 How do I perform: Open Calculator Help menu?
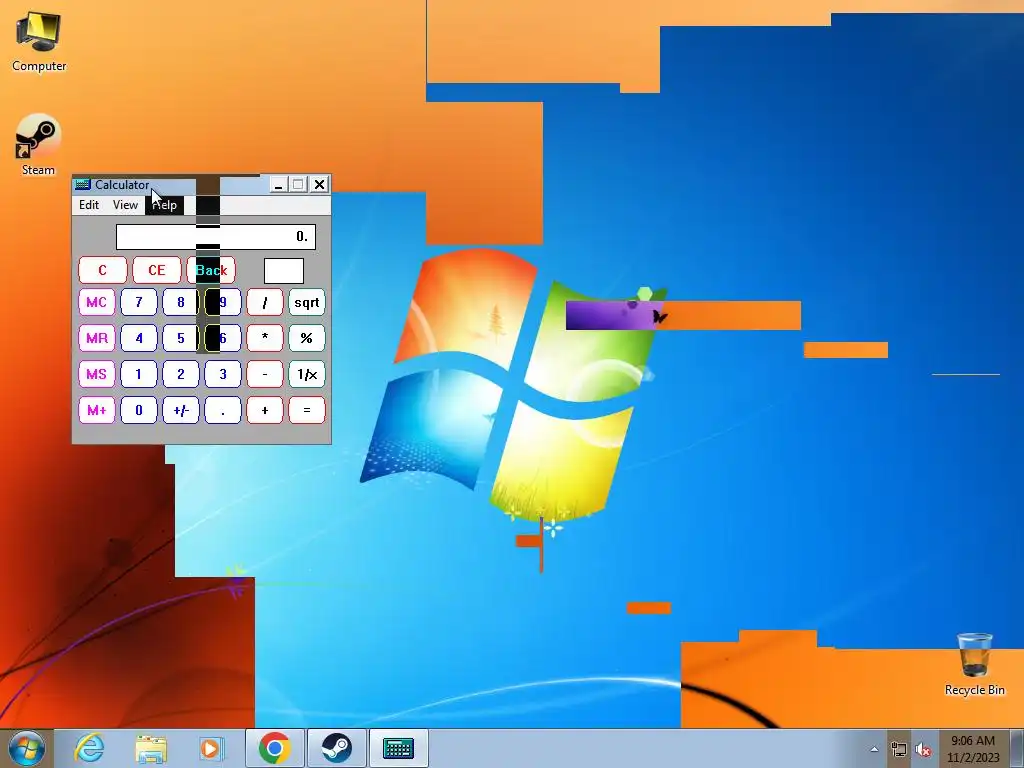[x=165, y=205]
